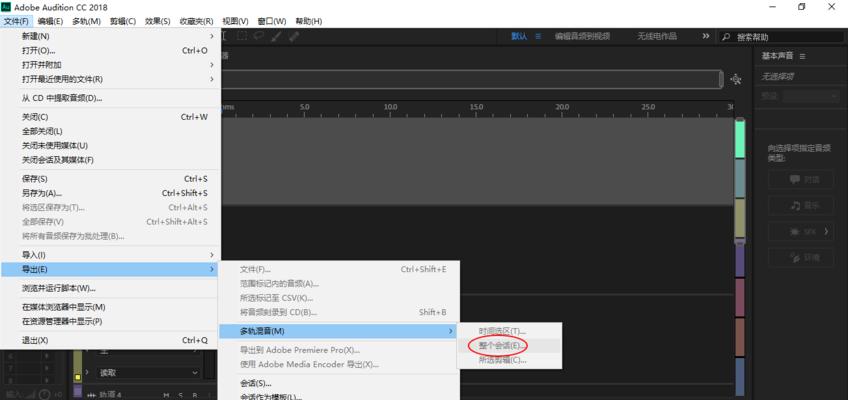Choose 关闭会话及其媒体(F) entry
Viewport: 848px width, 400px height.
point(109,160)
